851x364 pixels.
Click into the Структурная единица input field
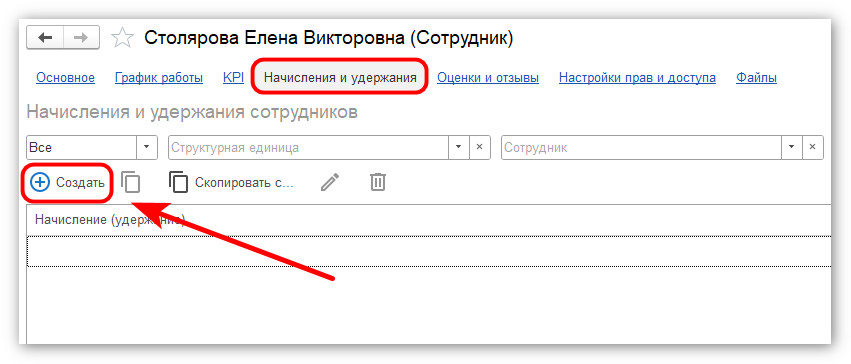308,148
